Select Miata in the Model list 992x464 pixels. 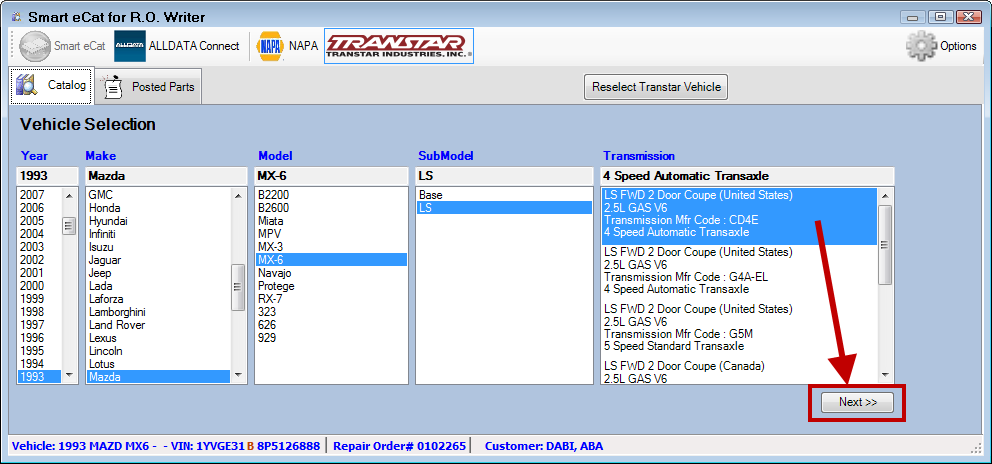pos(270,221)
